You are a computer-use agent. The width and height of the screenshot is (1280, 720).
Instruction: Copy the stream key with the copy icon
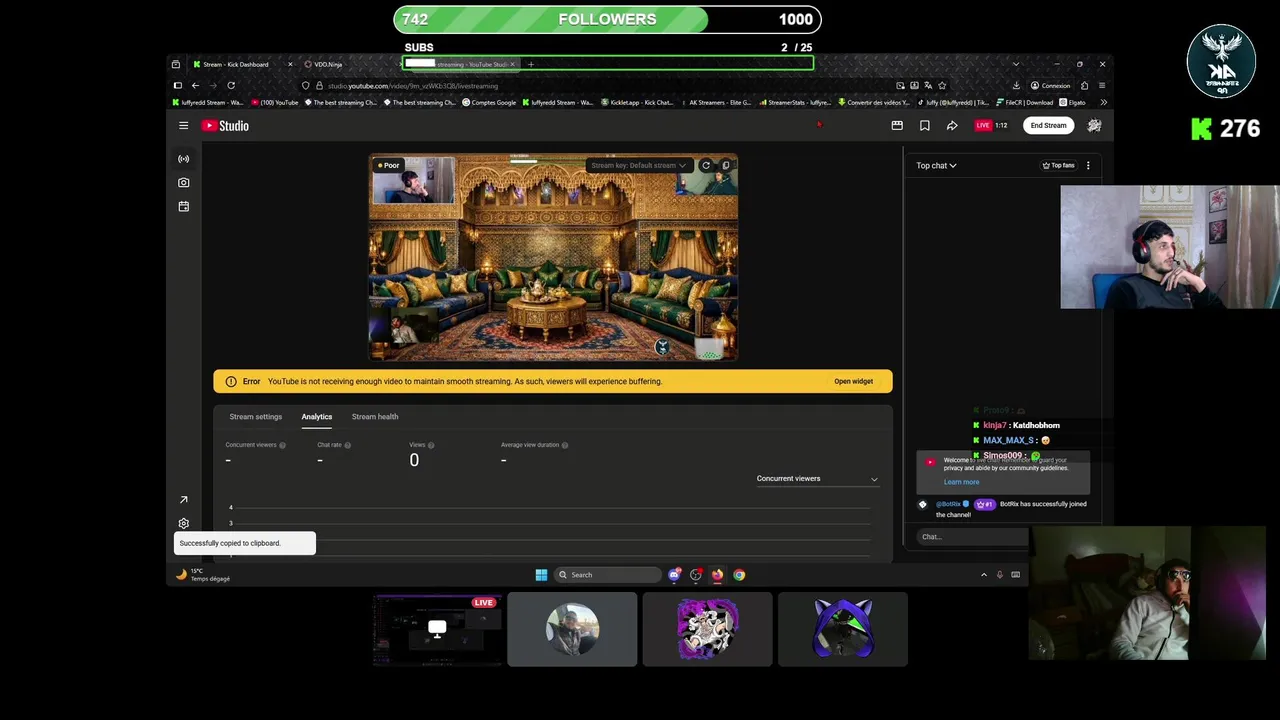pos(726,165)
